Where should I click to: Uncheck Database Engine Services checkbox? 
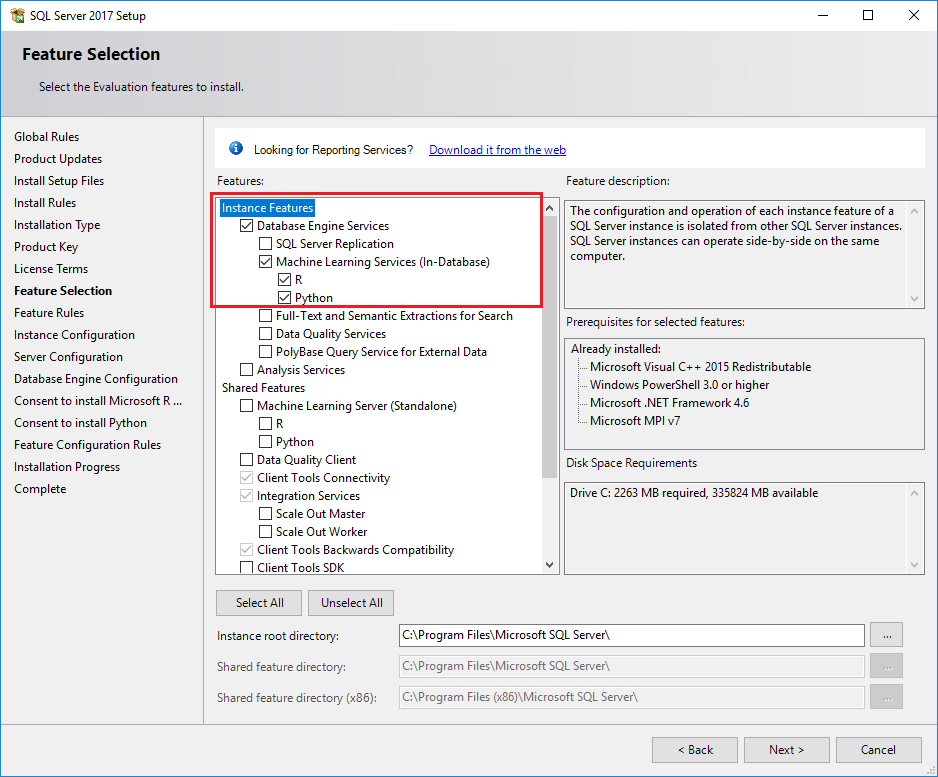pyautogui.click(x=246, y=226)
